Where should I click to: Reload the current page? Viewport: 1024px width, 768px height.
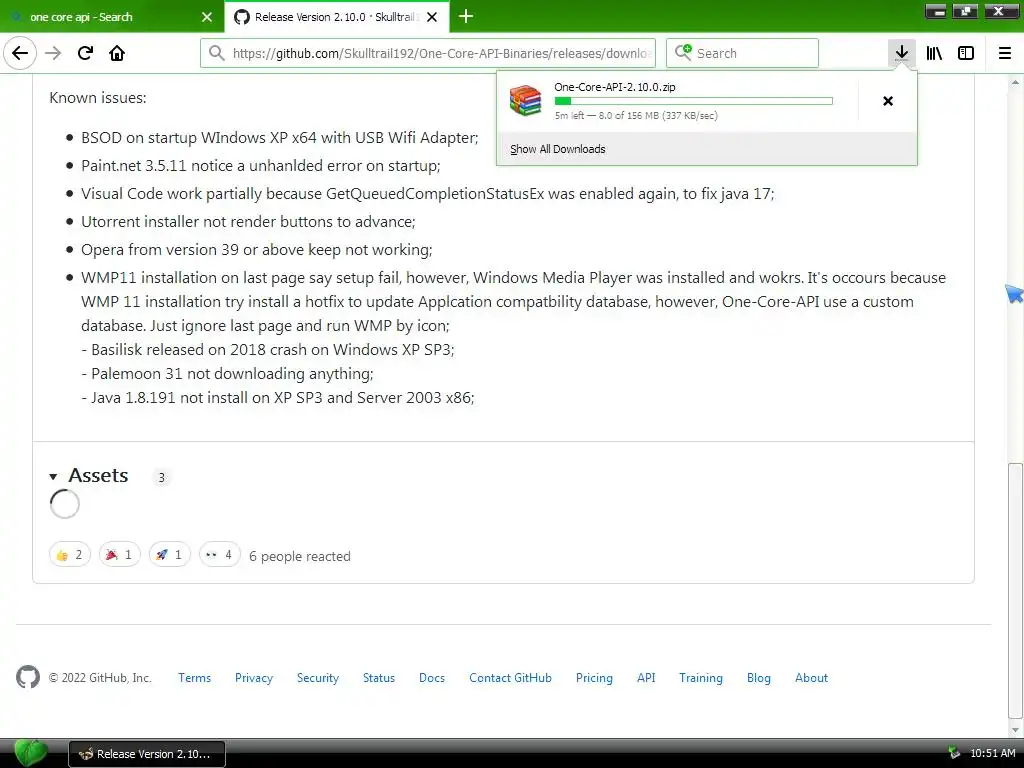[x=86, y=53]
